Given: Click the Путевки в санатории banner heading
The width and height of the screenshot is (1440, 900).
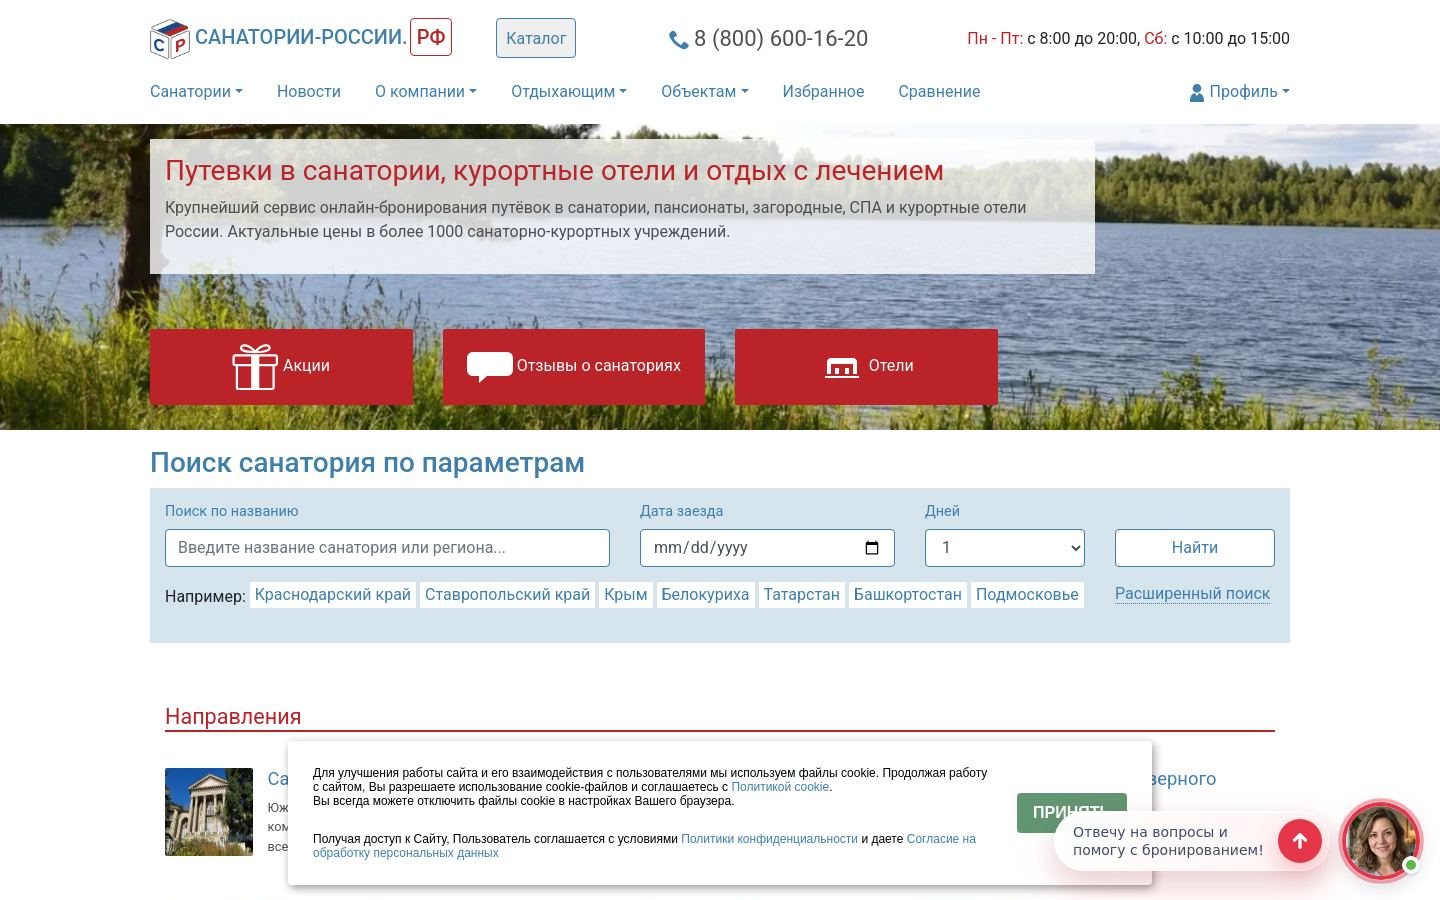Looking at the screenshot, I should point(554,171).
